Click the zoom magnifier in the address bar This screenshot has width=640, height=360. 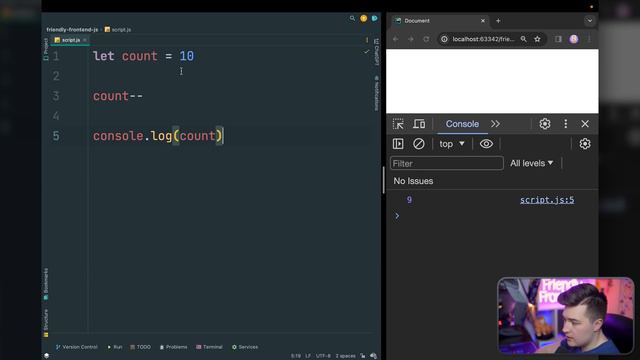pyautogui.click(x=523, y=39)
